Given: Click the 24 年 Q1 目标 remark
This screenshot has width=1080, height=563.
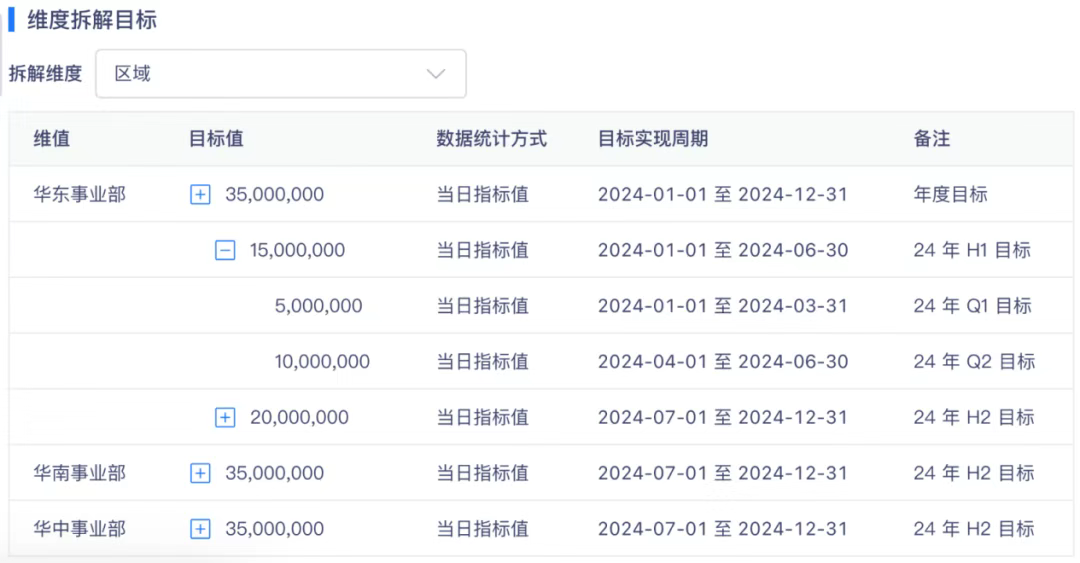Looking at the screenshot, I should (971, 306).
